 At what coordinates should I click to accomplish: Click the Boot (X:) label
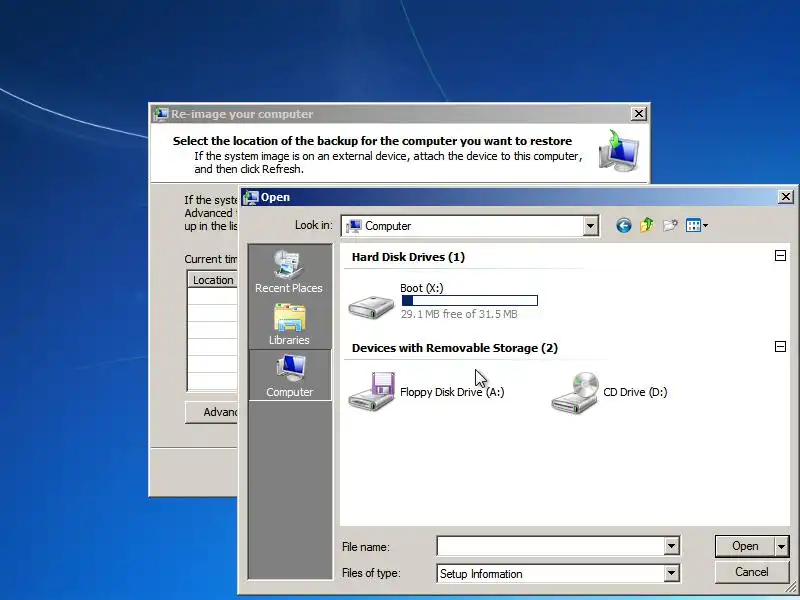422,288
